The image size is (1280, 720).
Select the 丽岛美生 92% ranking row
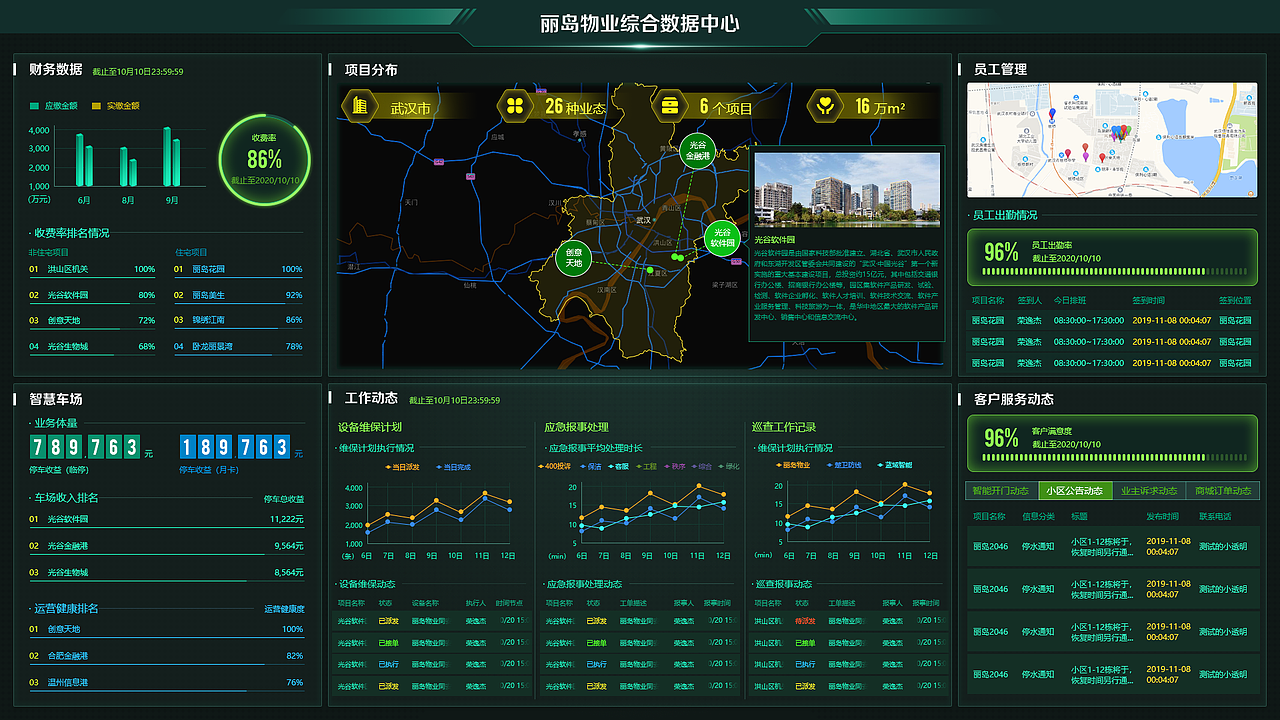click(x=239, y=296)
